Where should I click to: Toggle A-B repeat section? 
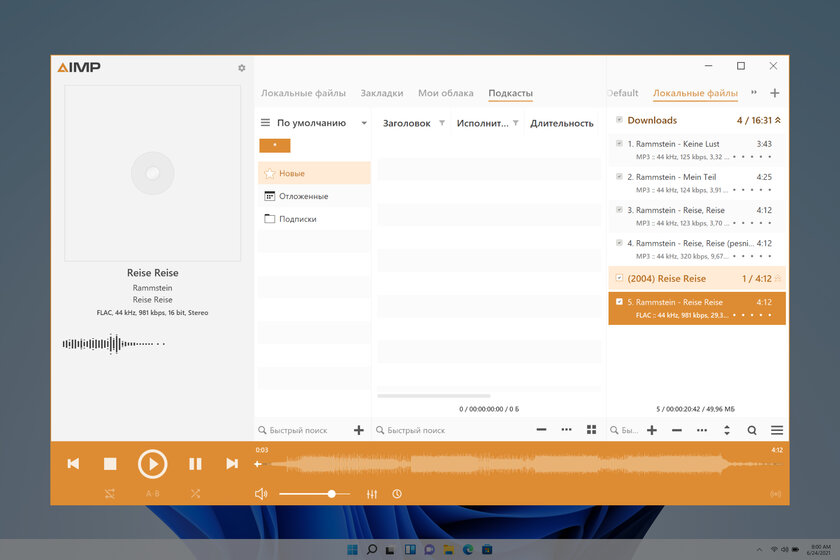click(x=153, y=494)
